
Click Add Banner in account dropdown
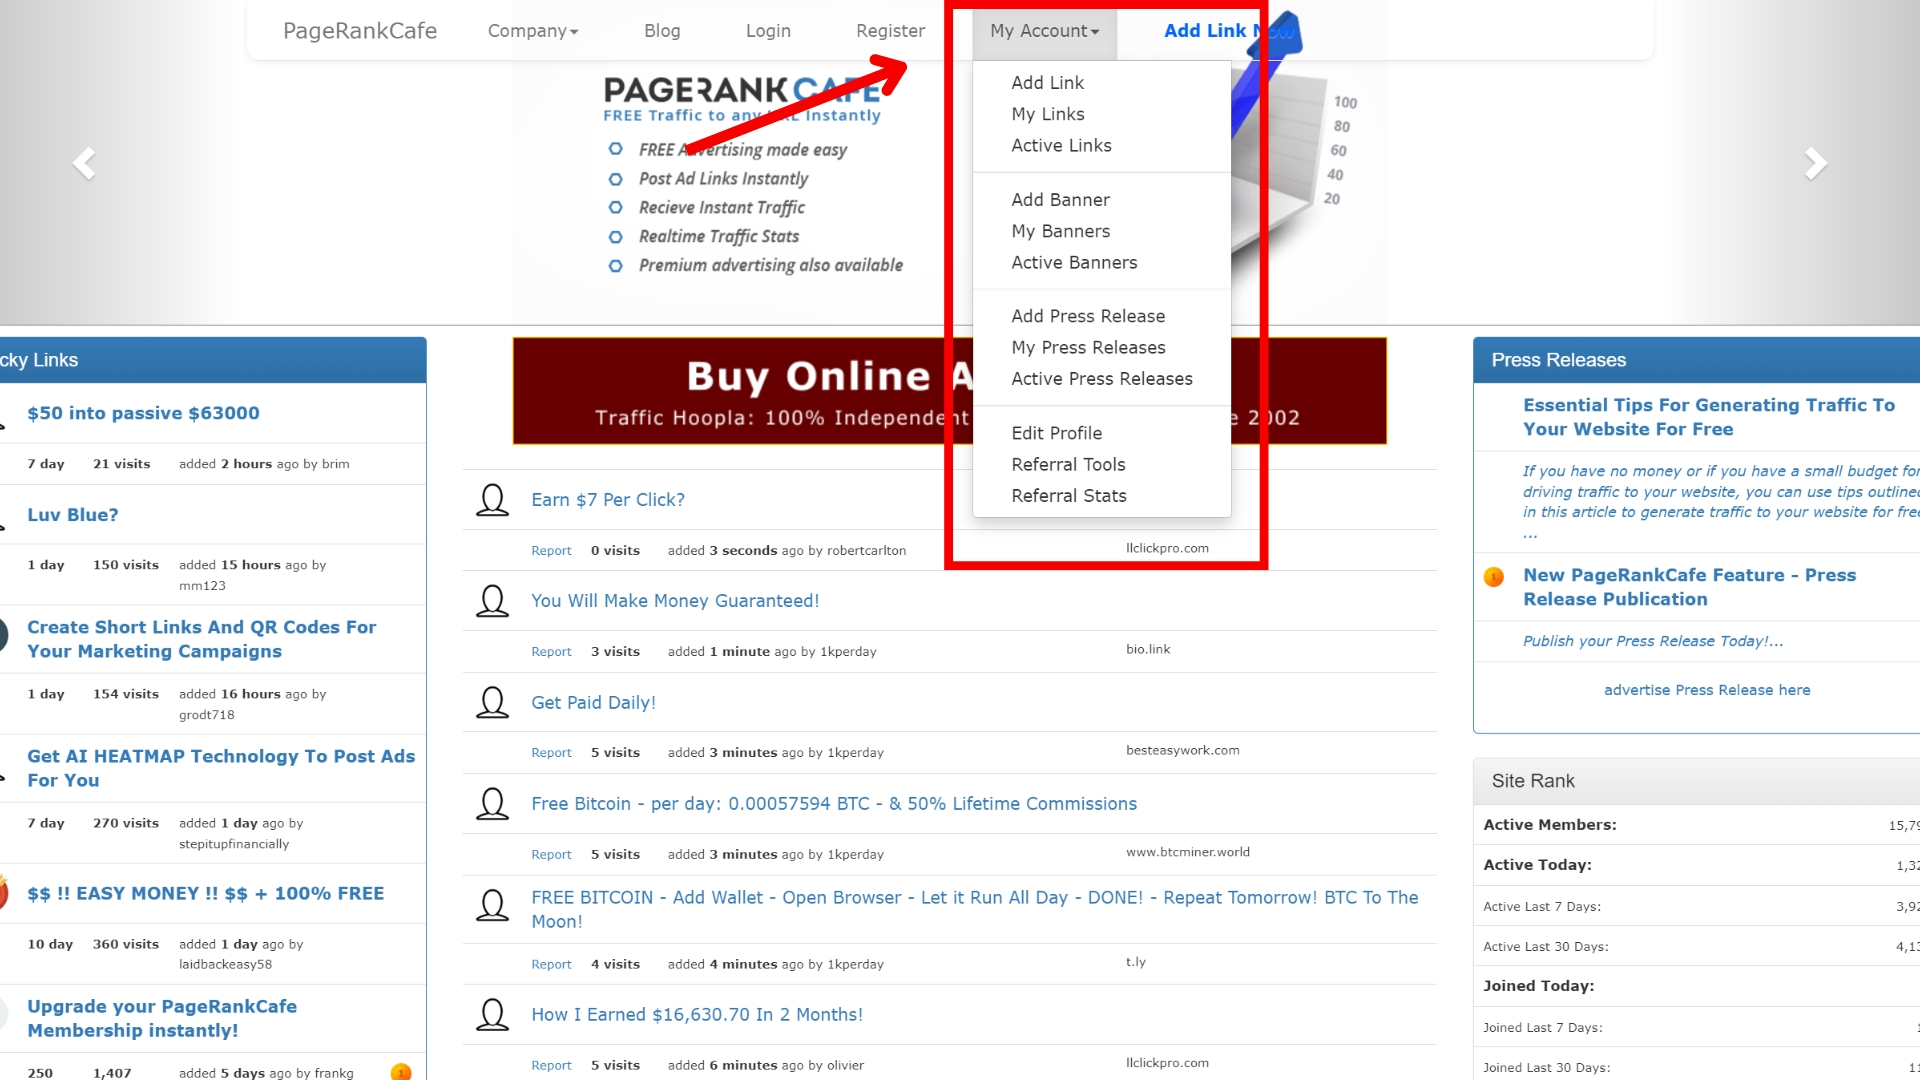[1062, 200]
